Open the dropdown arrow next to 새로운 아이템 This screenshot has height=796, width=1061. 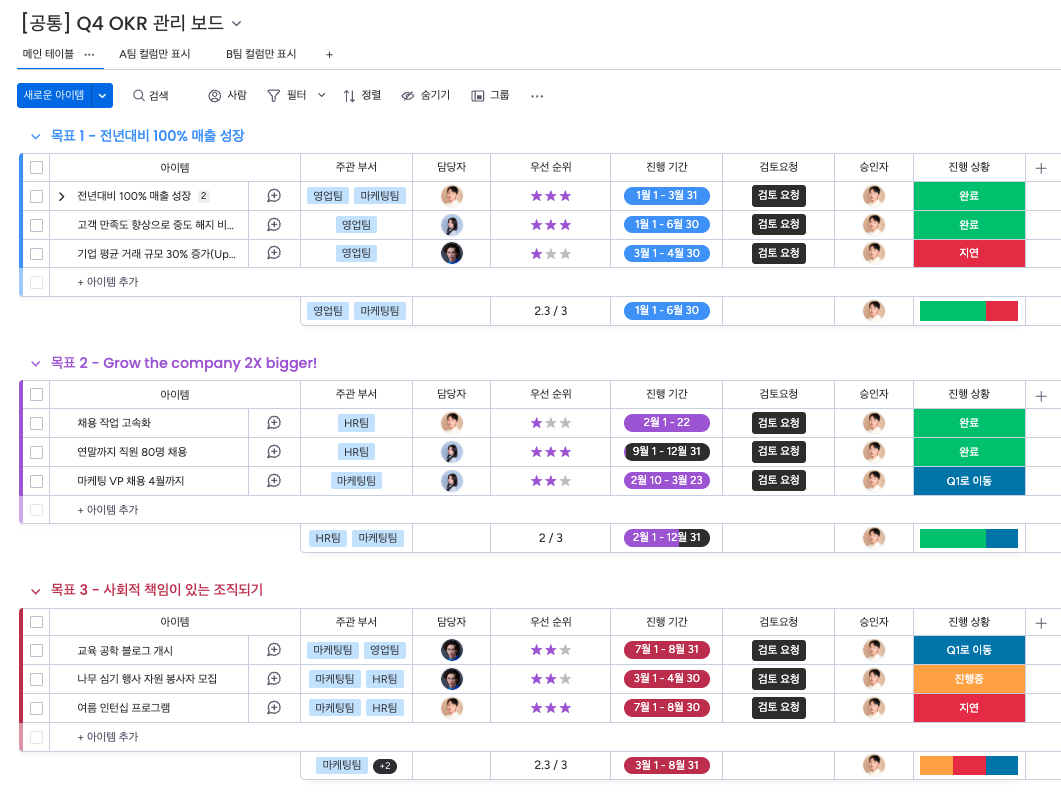point(104,95)
